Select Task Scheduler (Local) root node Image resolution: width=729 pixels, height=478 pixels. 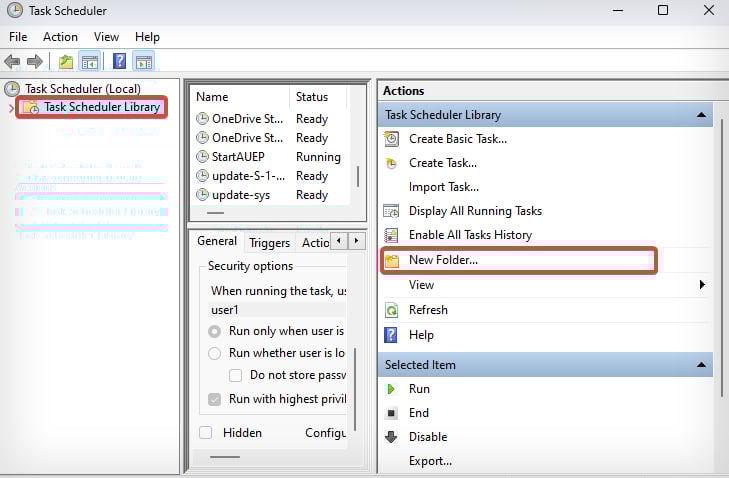83,89
